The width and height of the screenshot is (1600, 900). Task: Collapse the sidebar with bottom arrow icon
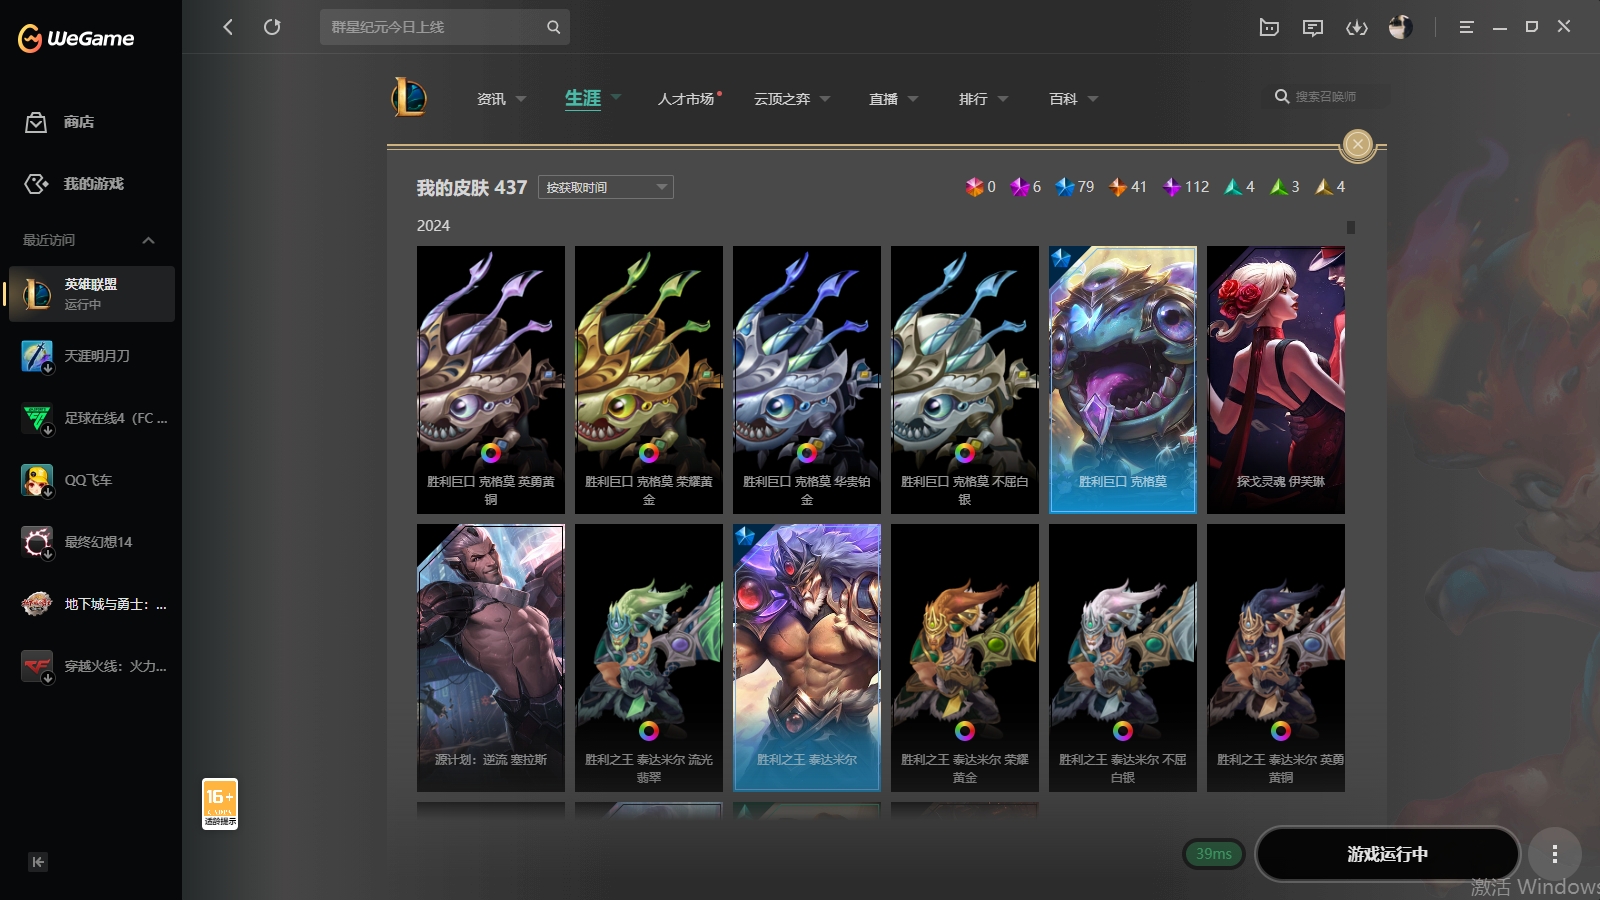click(38, 862)
